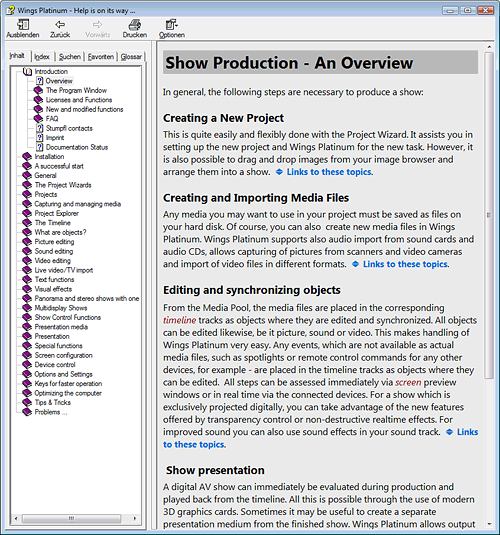Screen dimensions: 500x535
Task: Open the Optionen toolbar menu
Action: coord(172,25)
